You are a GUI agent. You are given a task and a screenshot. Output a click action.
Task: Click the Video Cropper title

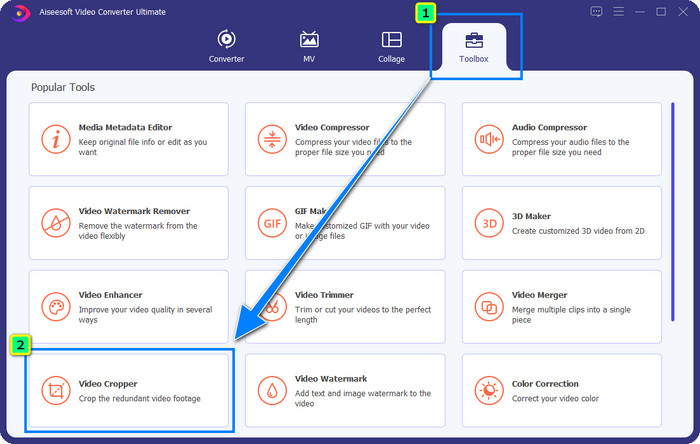coord(108,384)
